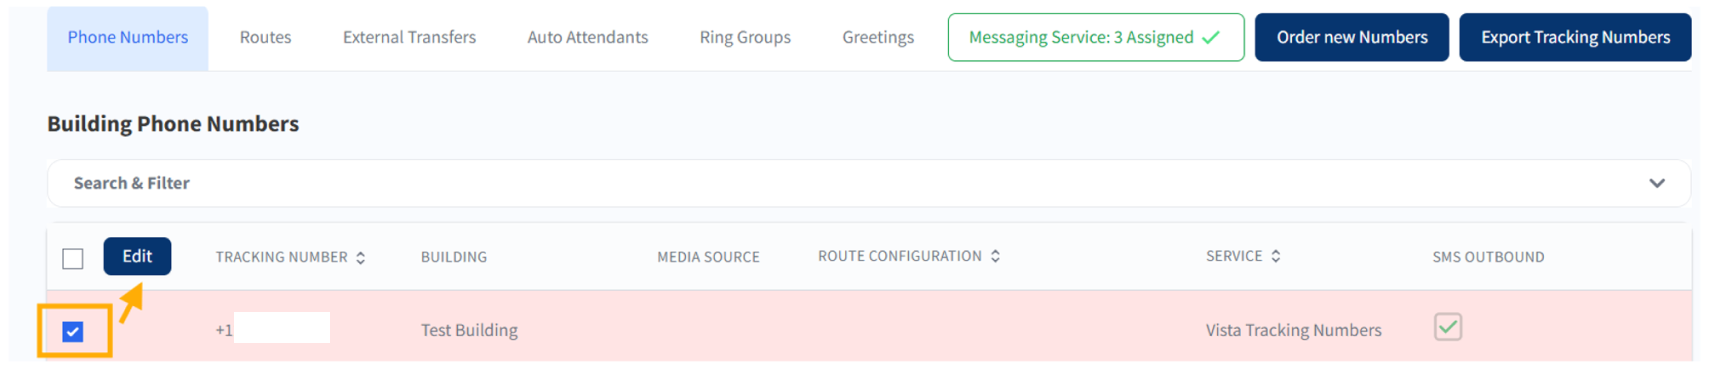Open the Search & Filter panel
Image resolution: width=1712 pixels, height=370 pixels.
click(868, 183)
